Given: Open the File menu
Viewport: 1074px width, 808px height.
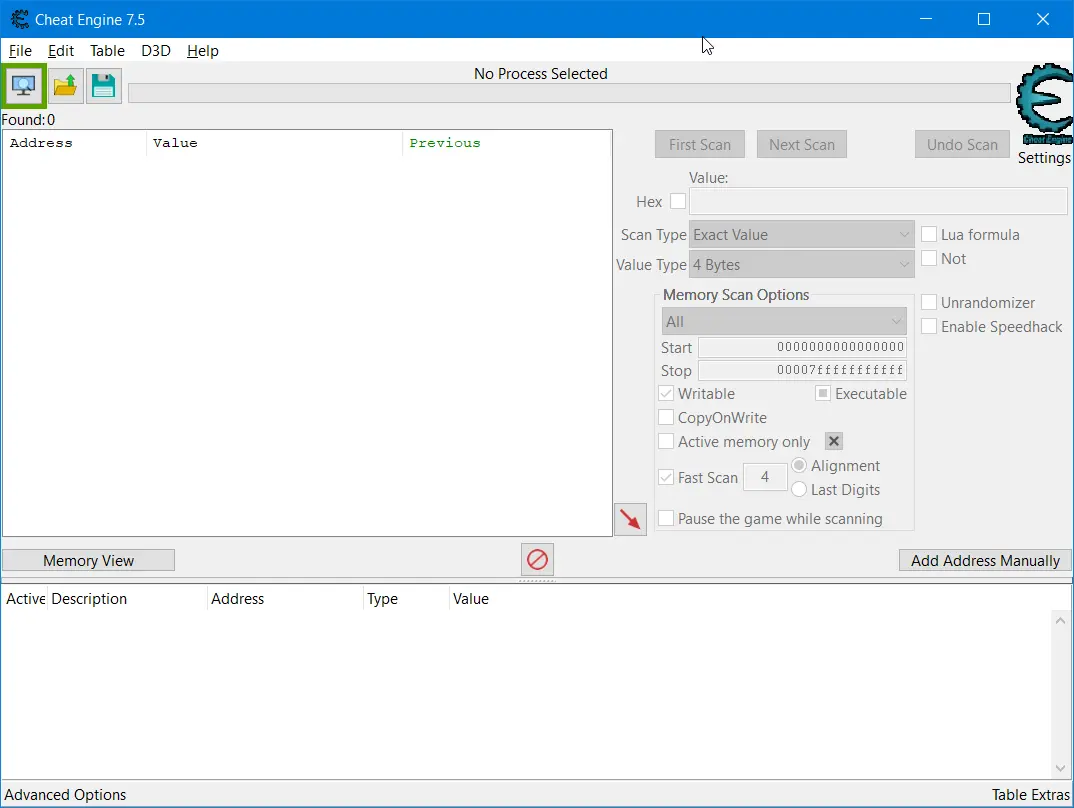Looking at the screenshot, I should (x=20, y=51).
